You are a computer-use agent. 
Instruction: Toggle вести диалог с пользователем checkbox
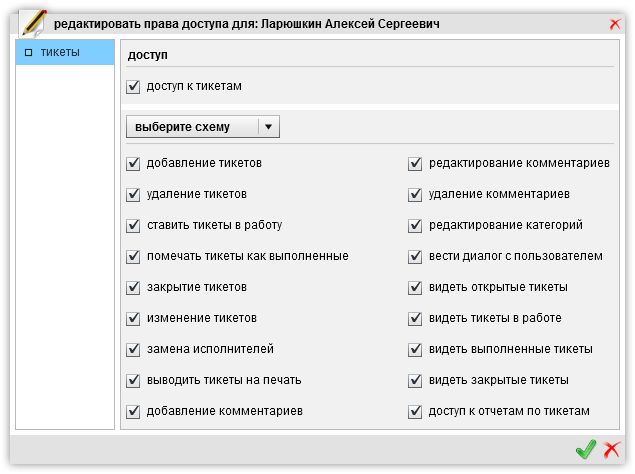pos(416,256)
